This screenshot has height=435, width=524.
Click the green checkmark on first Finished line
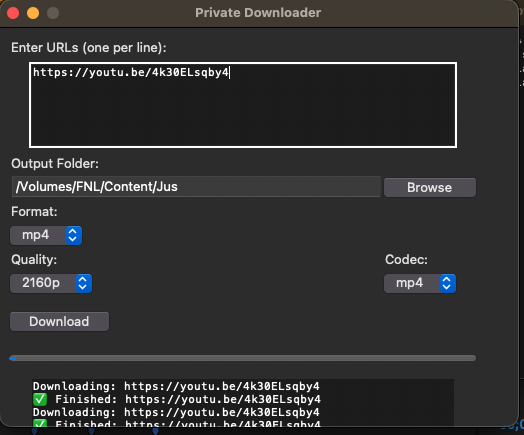click(x=40, y=399)
